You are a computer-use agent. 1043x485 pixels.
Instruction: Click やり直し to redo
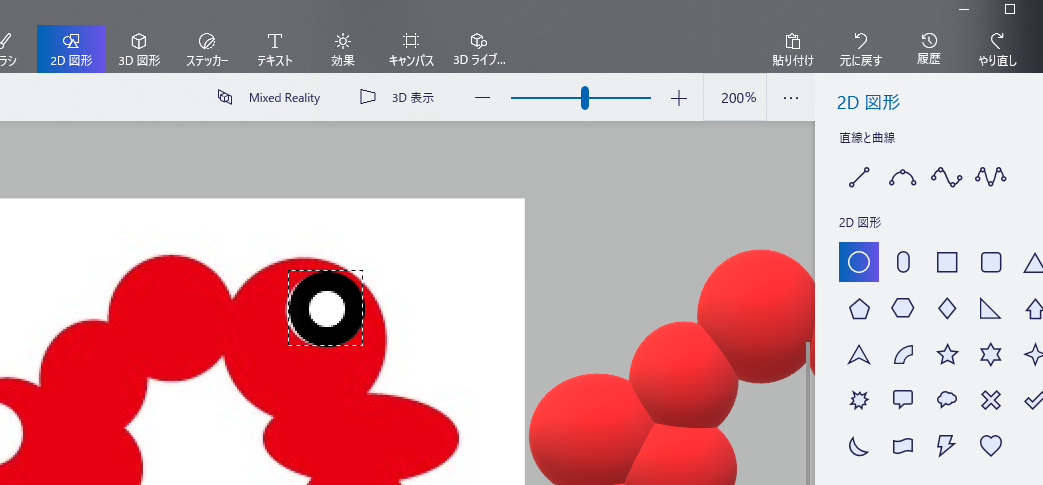tap(996, 49)
